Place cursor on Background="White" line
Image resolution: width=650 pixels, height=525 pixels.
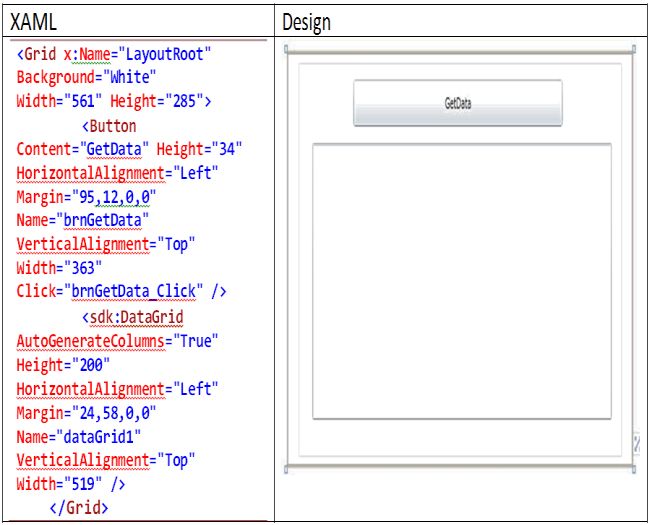pyautogui.click(x=88, y=77)
